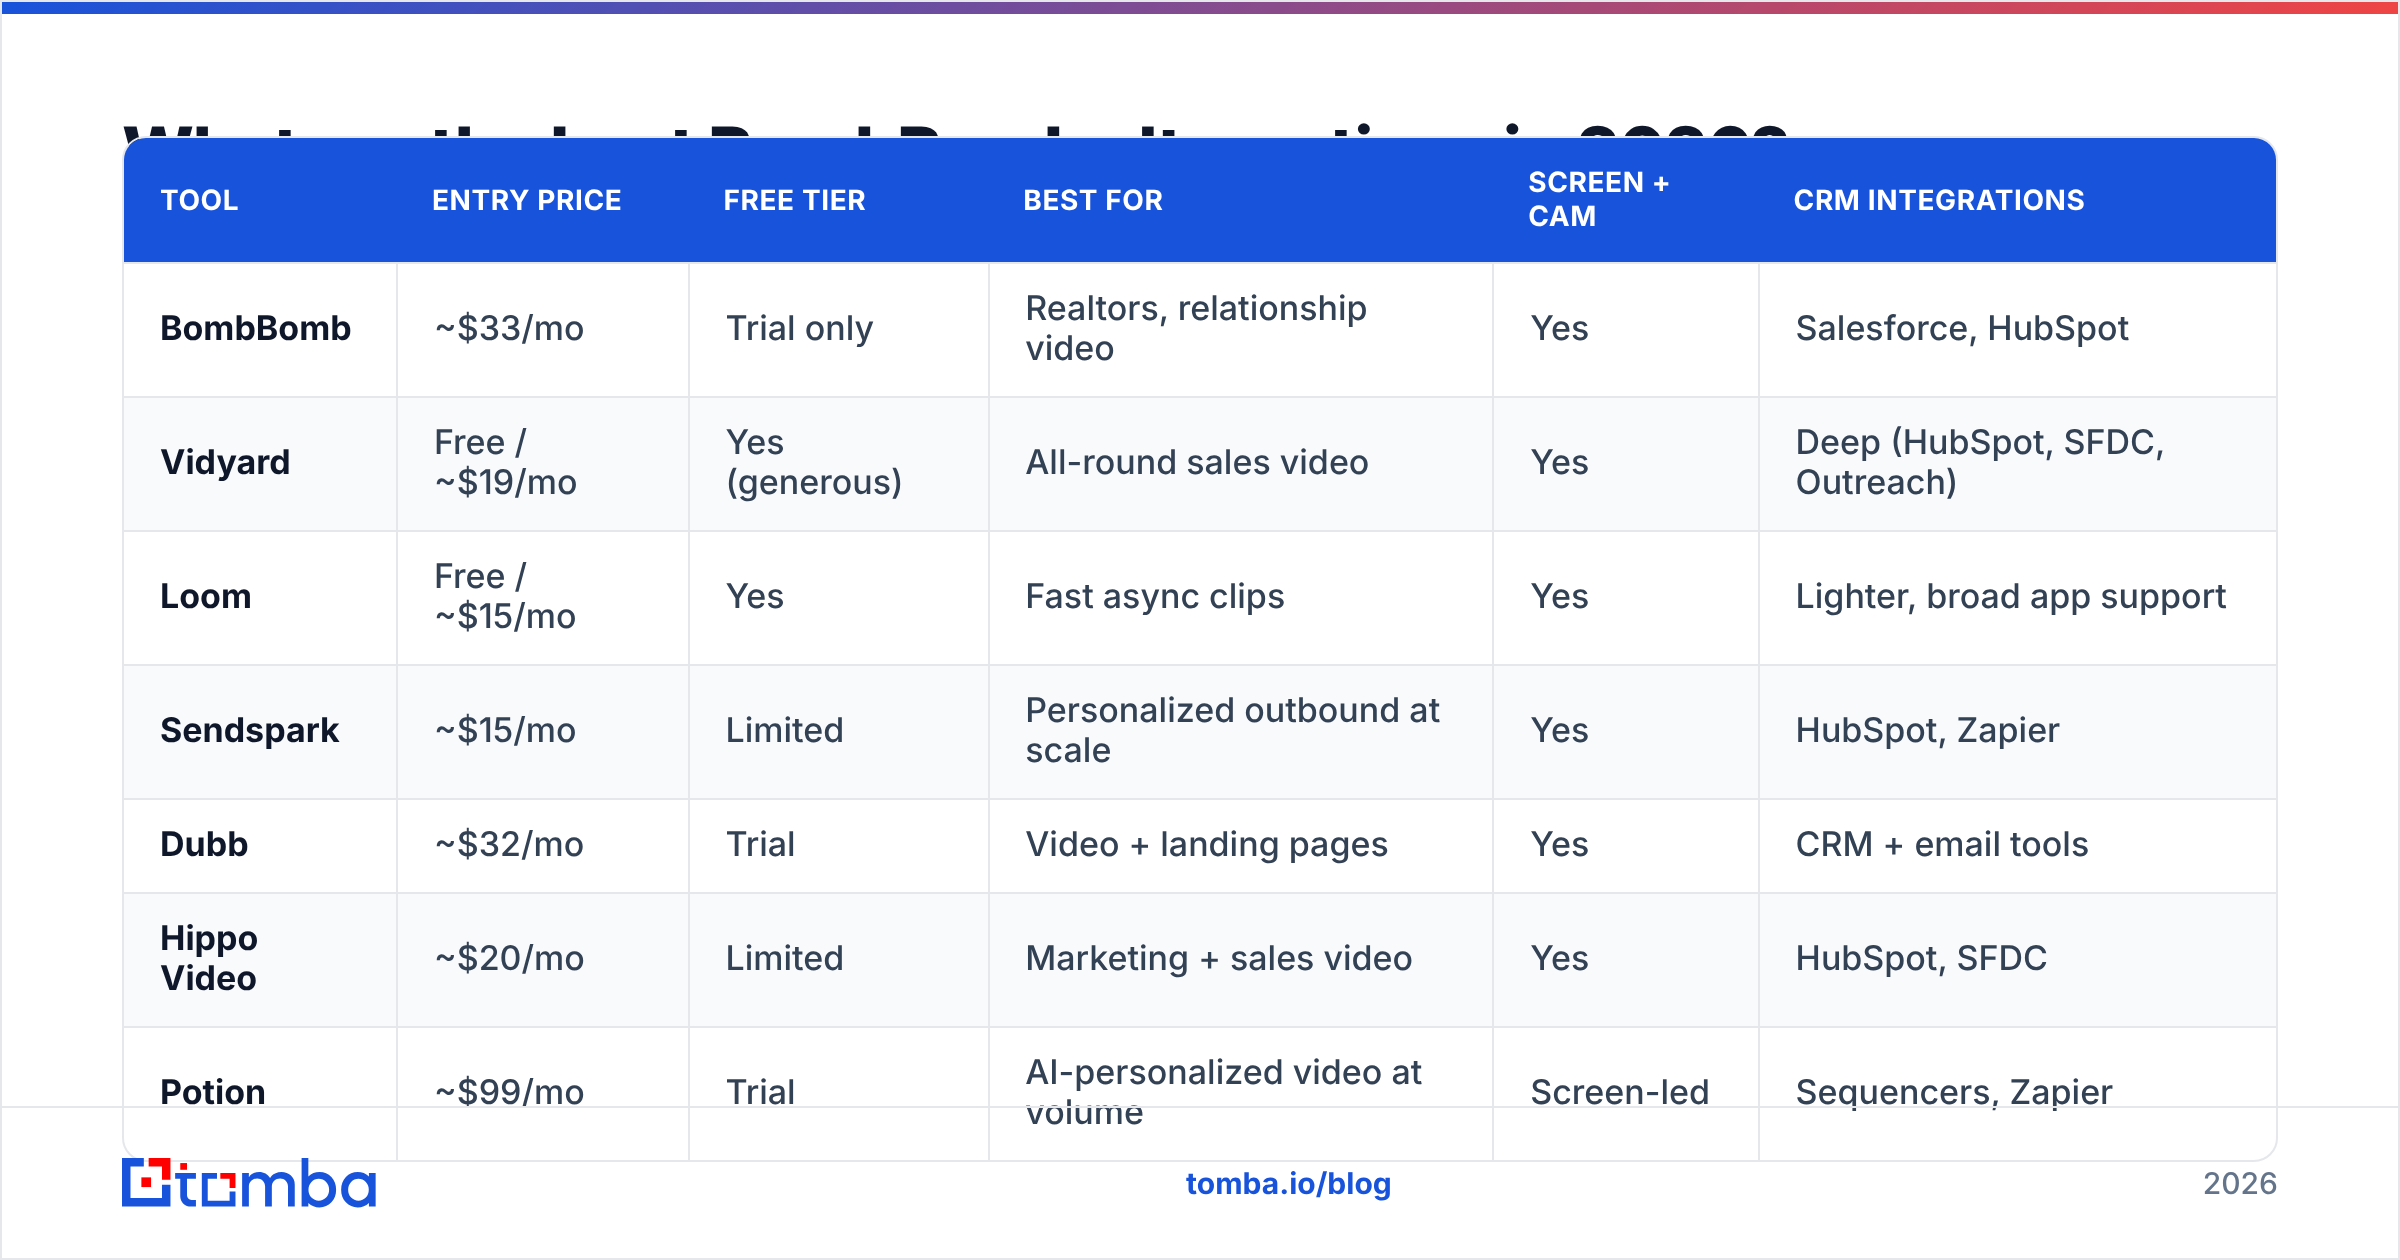Select the TOOL column header
Screen dimensions: 2400x1260
tap(200, 200)
